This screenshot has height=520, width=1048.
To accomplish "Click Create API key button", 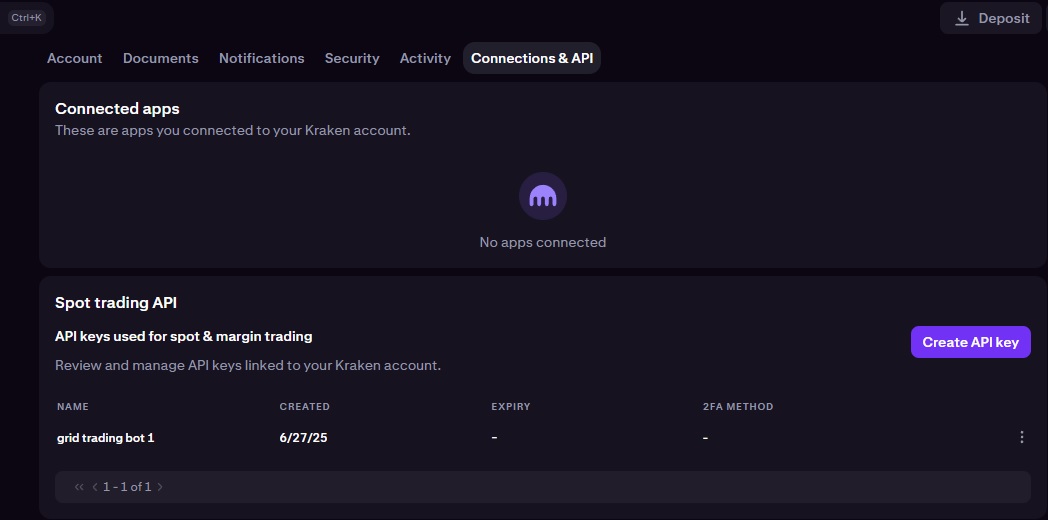I will (x=970, y=342).
